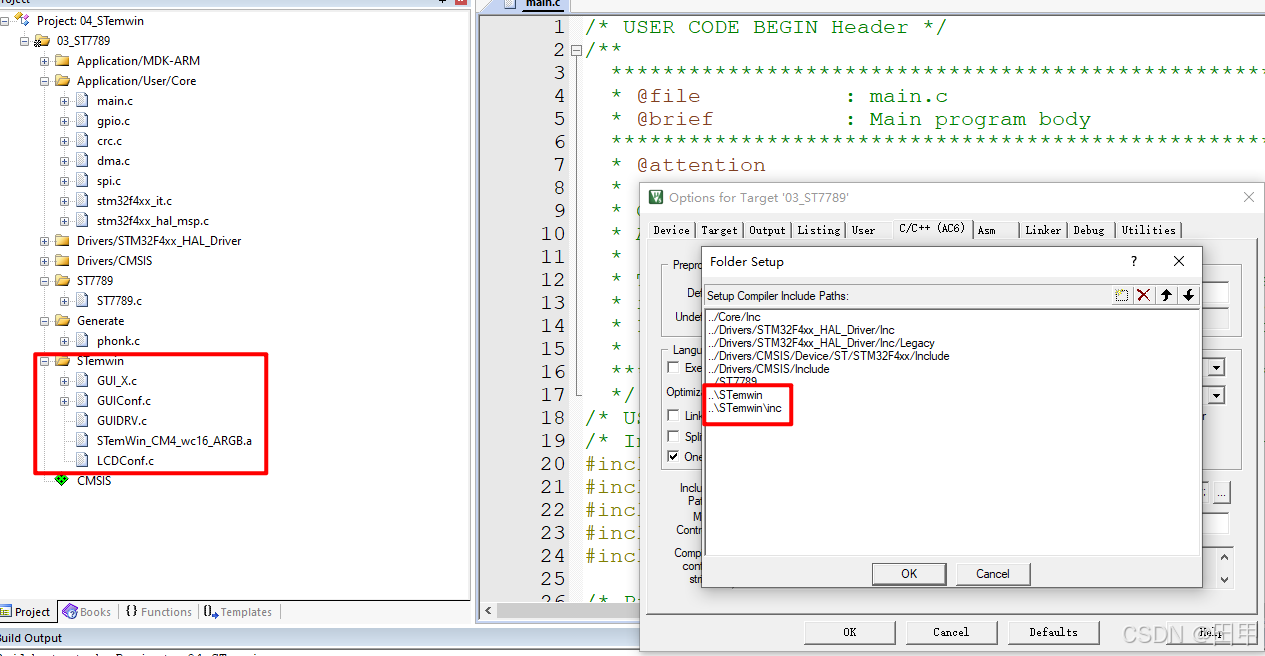Click the green CMSIS component icon
Viewport: 1265px width, 656px height.
(x=62, y=481)
